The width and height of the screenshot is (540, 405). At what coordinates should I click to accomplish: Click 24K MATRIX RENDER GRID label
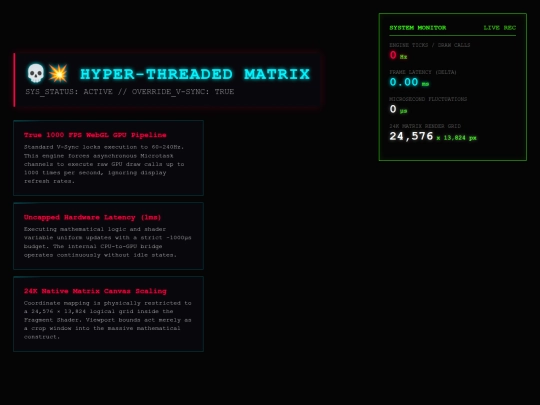pos(425,126)
